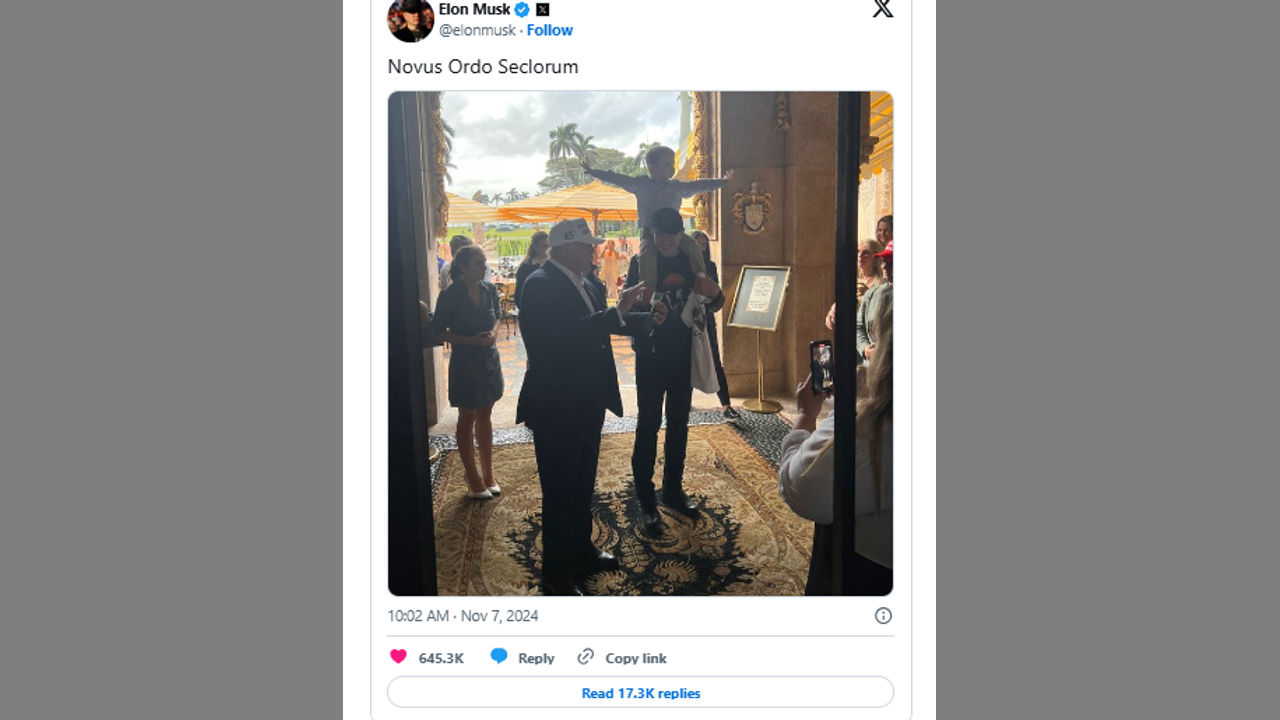Click the chain link copy icon
Screen dimensions: 1280x720
coord(586,657)
